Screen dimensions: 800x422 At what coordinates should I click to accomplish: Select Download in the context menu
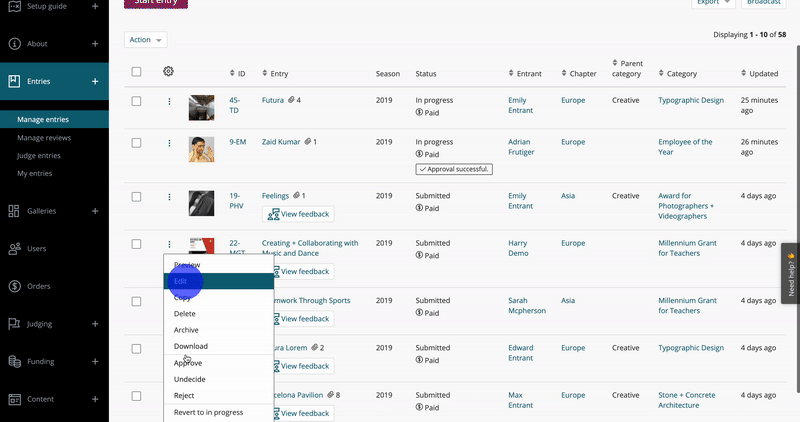191,346
